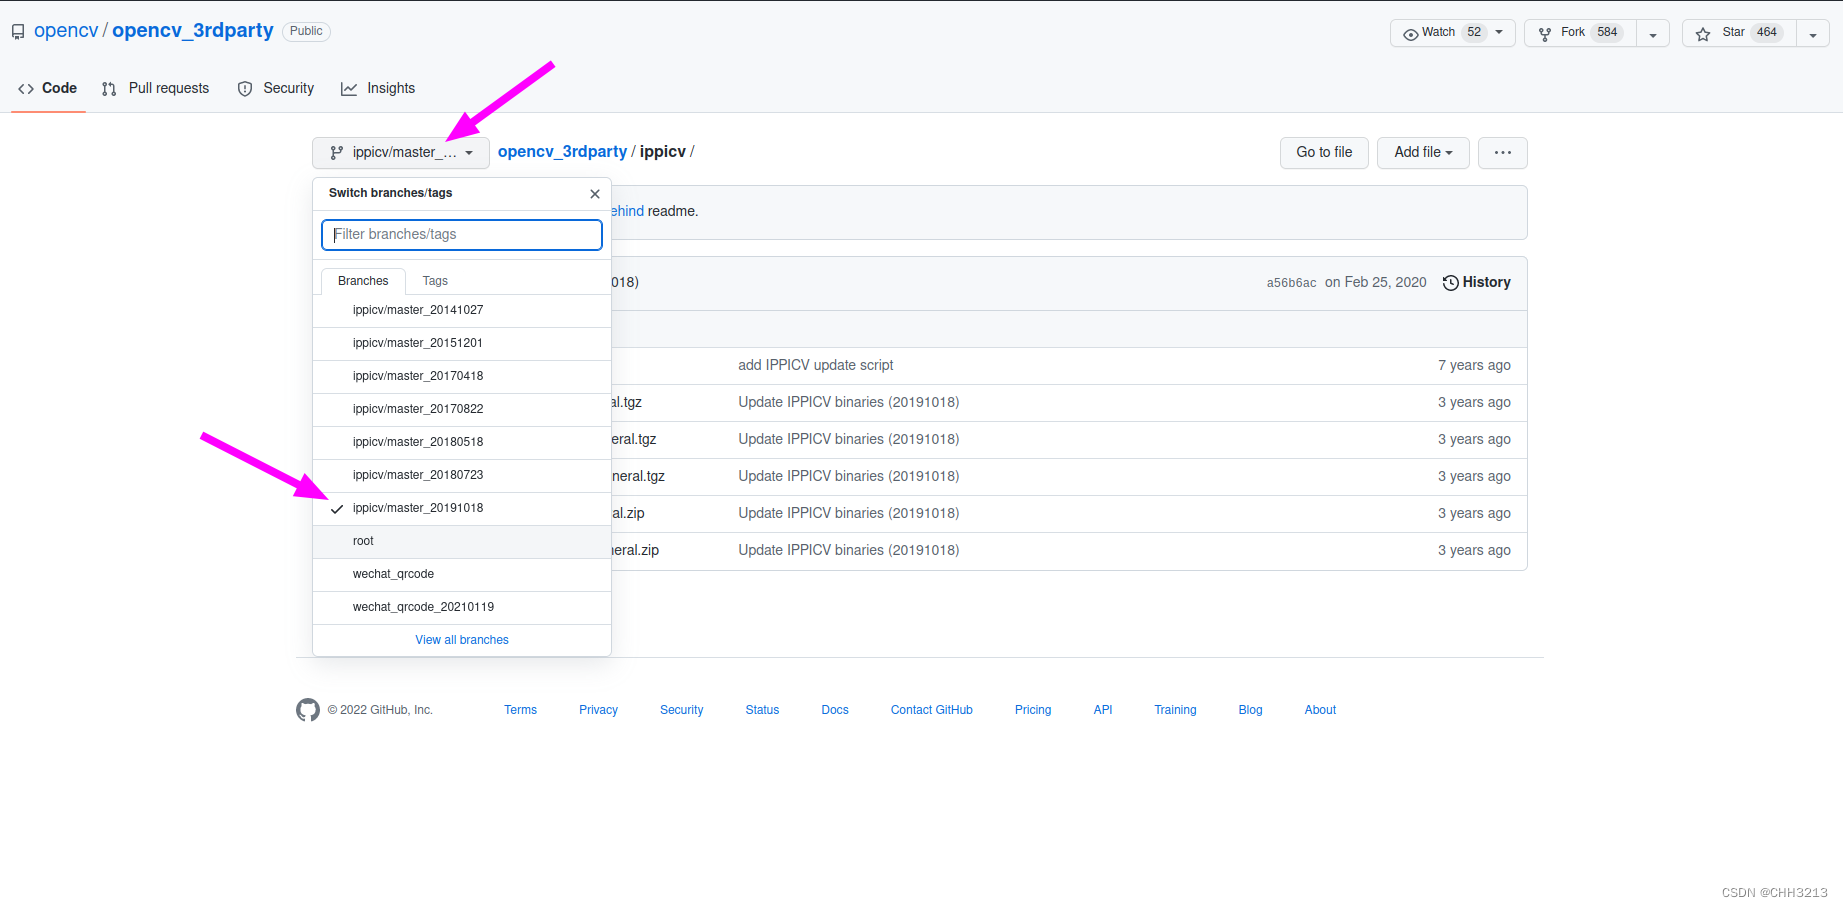Image resolution: width=1843 pixels, height=907 pixels.
Task: Open Docs footer link
Action: point(835,710)
